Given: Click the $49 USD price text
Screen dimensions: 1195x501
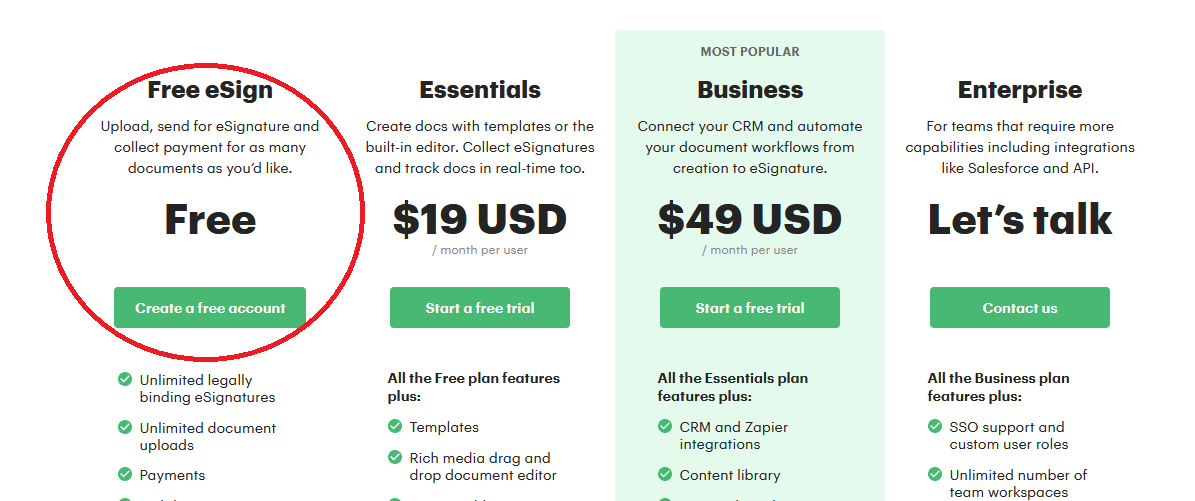Looking at the screenshot, I should (750, 220).
